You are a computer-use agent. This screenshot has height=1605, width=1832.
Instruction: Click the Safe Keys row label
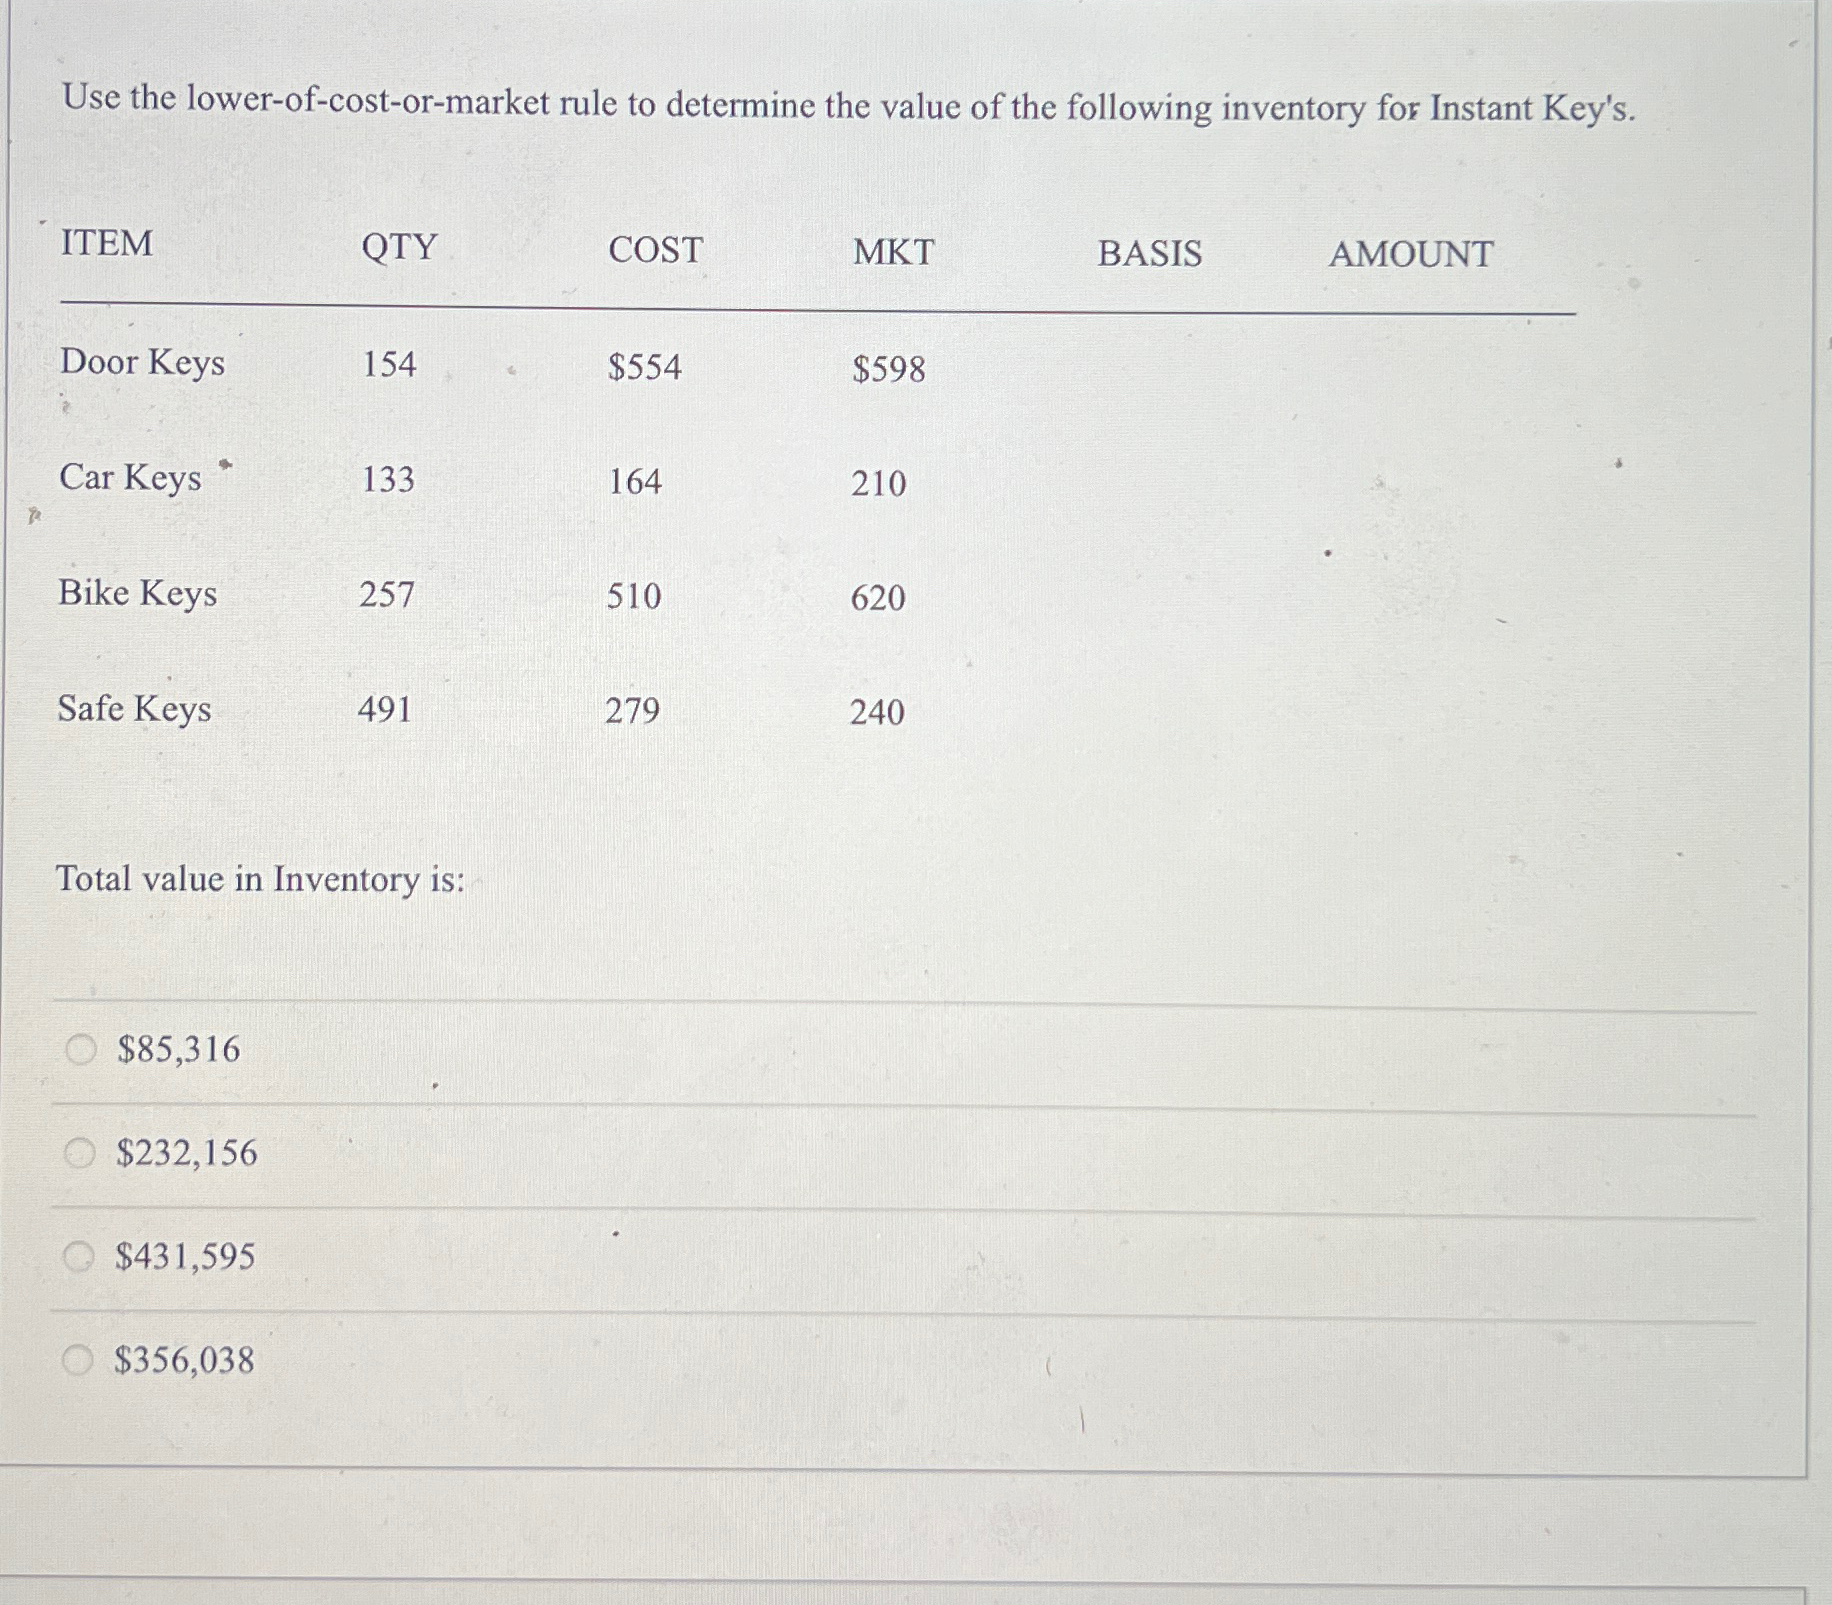pyautogui.click(x=134, y=710)
